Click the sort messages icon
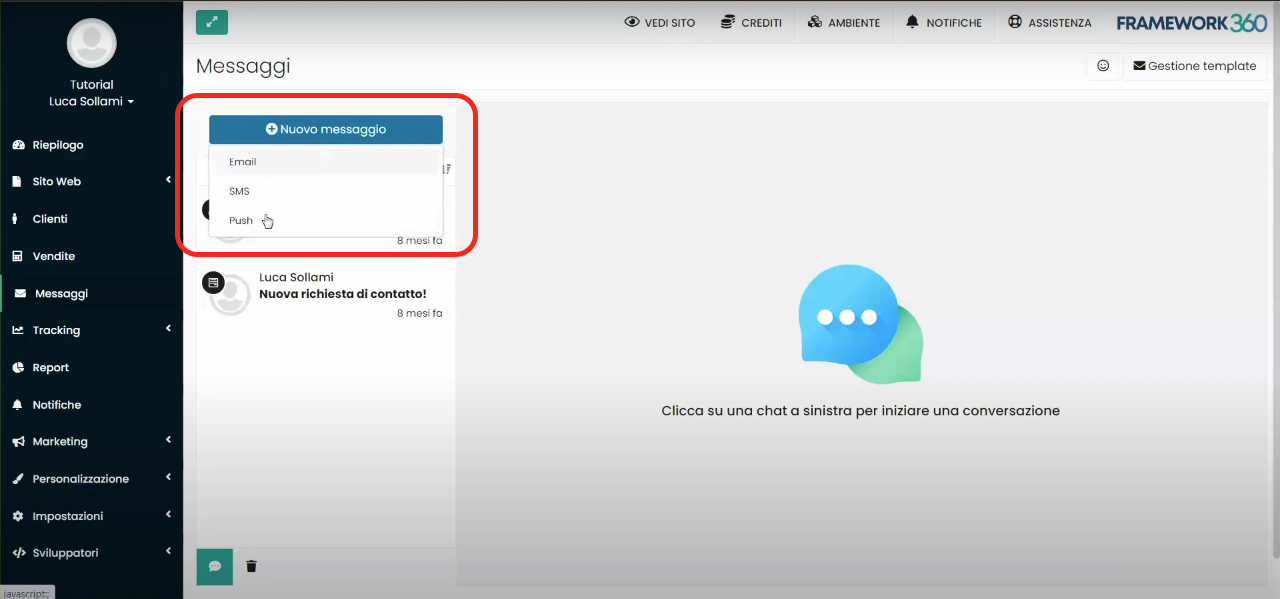The image size is (1280, 599). click(446, 168)
